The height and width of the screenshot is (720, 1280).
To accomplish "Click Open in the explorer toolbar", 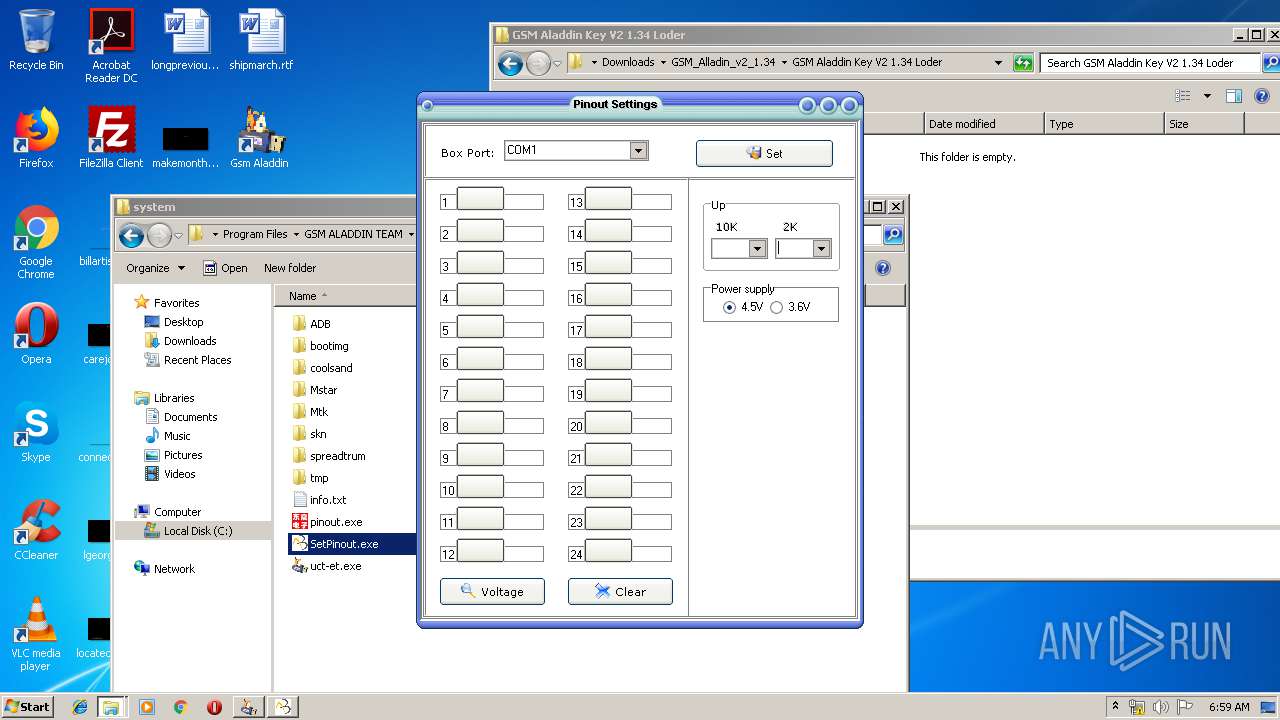I will (x=225, y=268).
